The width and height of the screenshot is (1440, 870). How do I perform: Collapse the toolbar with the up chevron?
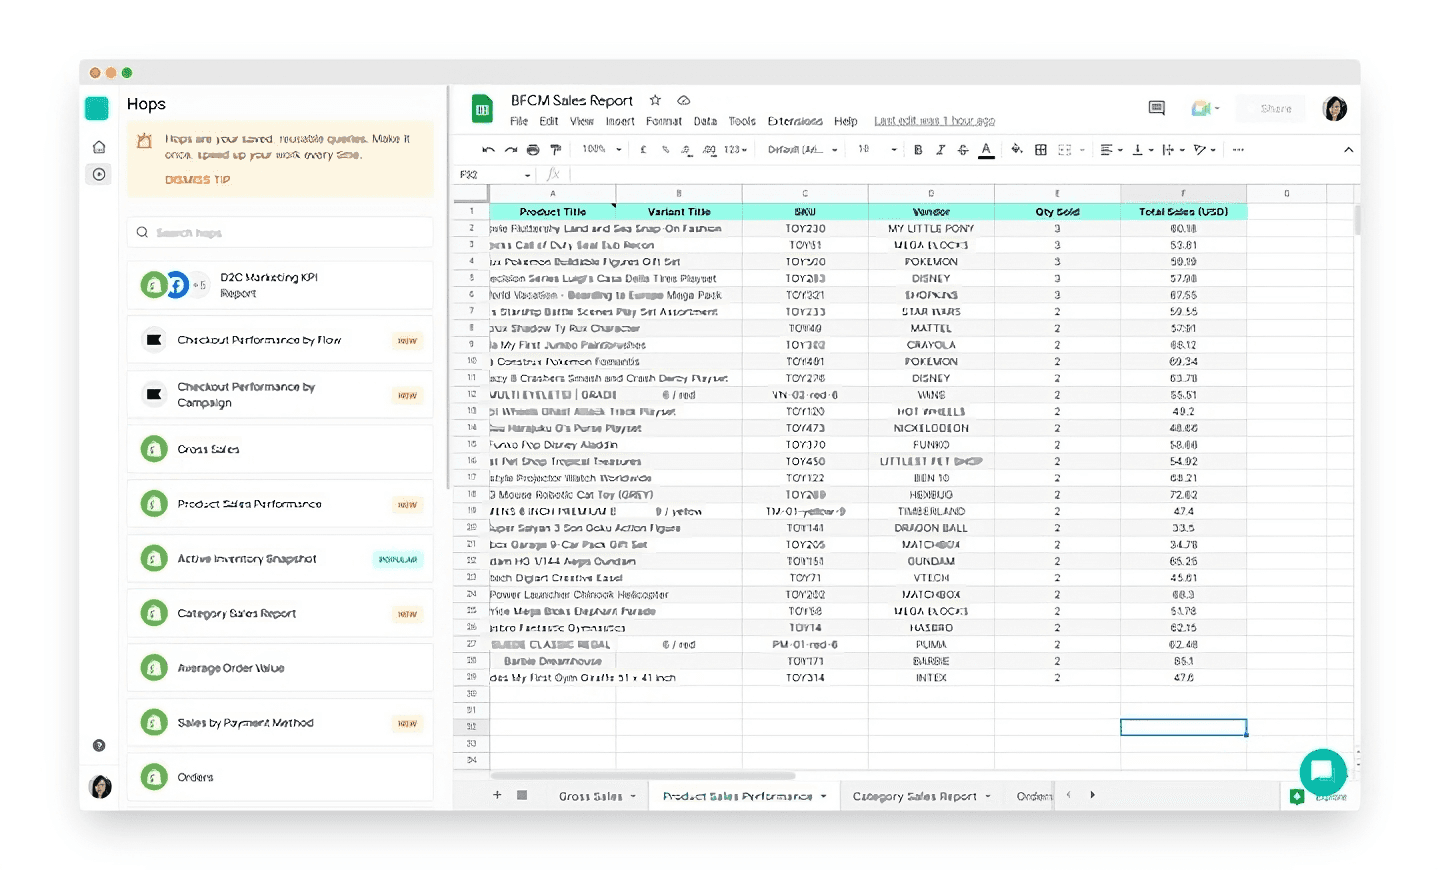pos(1348,150)
